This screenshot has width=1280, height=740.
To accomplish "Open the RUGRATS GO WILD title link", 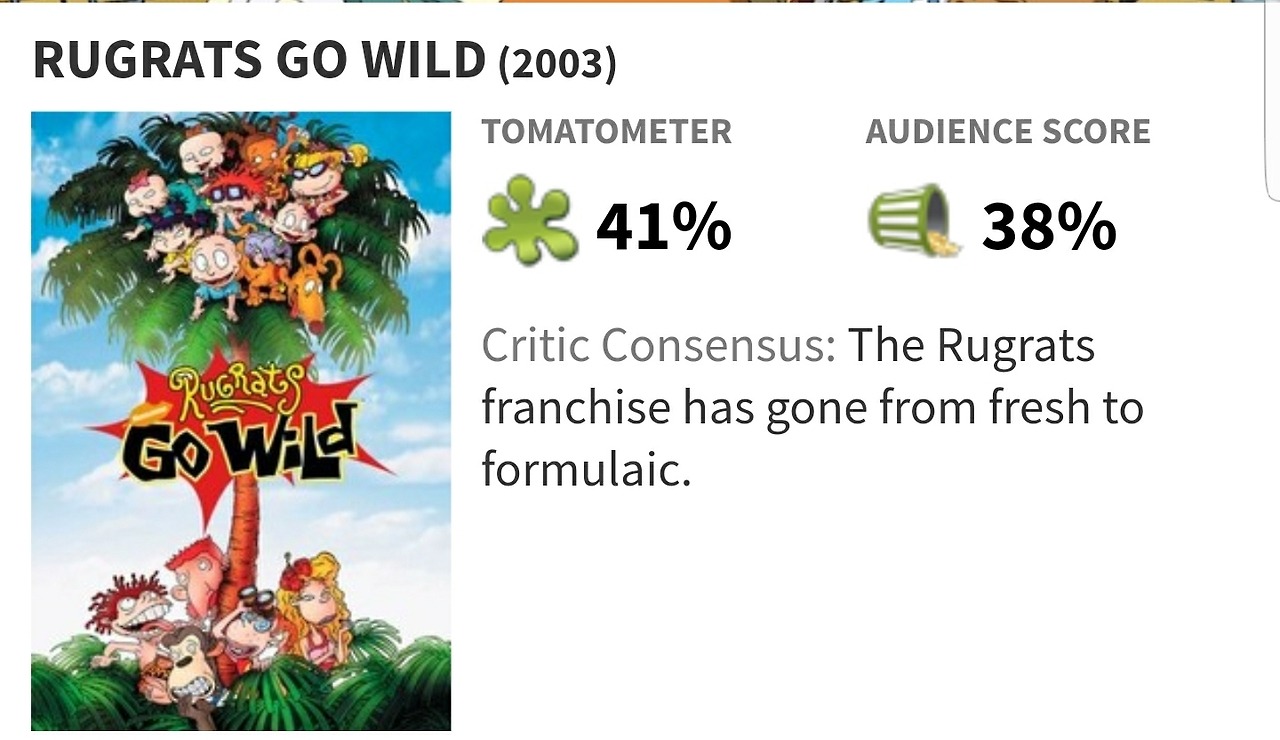I will (x=258, y=61).
